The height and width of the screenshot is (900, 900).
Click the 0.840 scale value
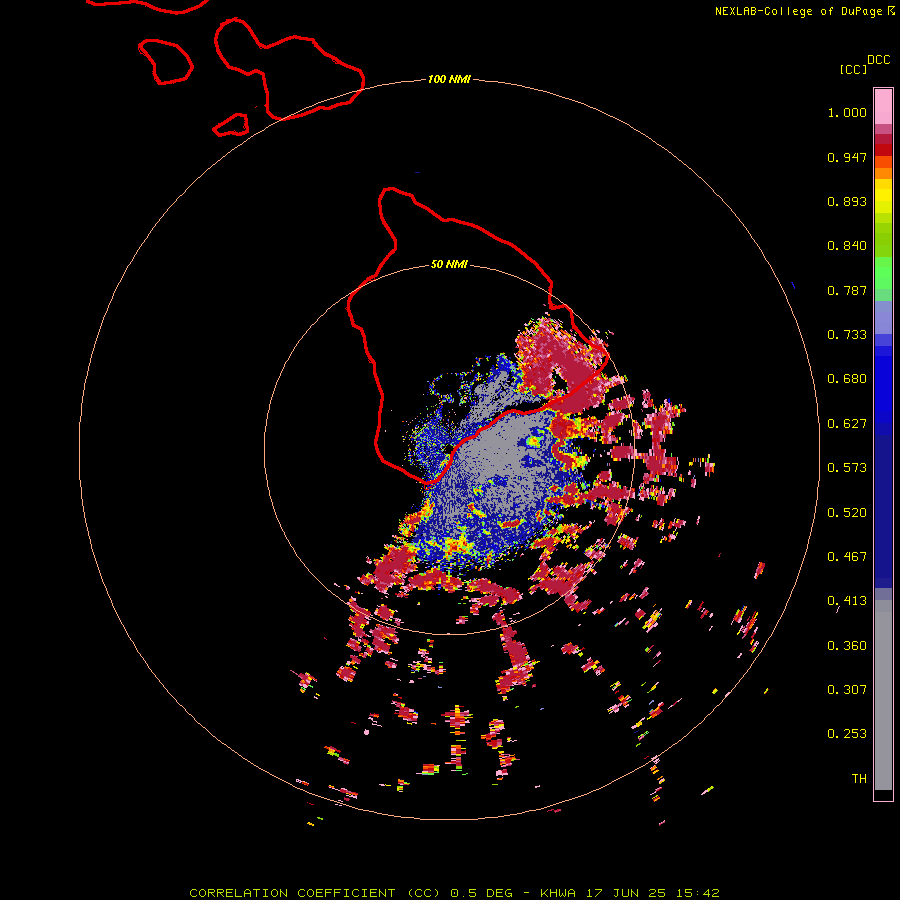847,246
